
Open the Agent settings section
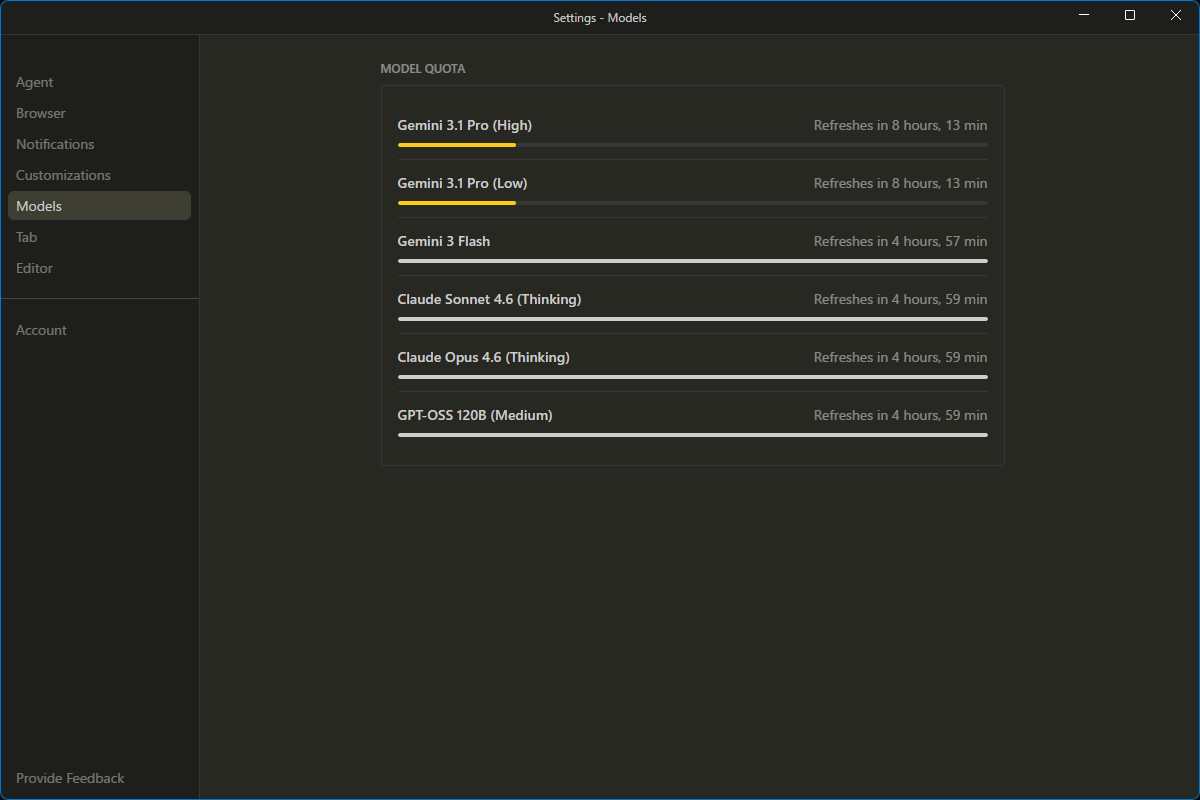(35, 82)
